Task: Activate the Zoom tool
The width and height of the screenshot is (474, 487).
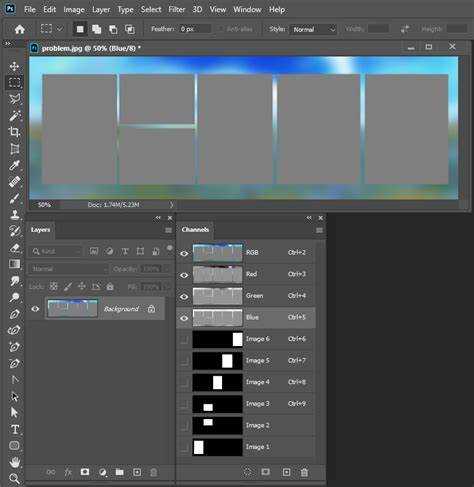Action: [14, 479]
